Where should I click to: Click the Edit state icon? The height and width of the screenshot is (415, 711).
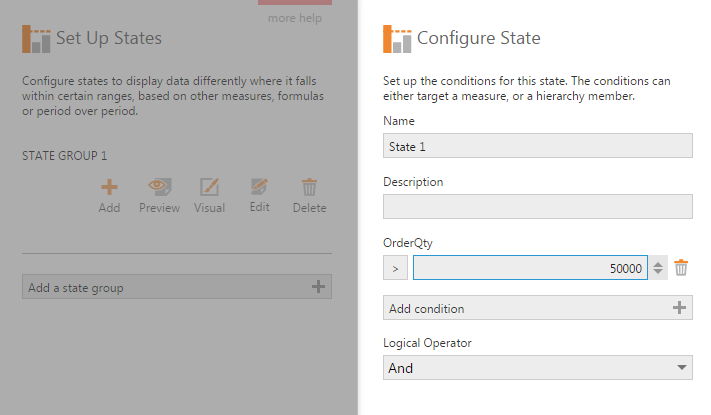point(259,186)
